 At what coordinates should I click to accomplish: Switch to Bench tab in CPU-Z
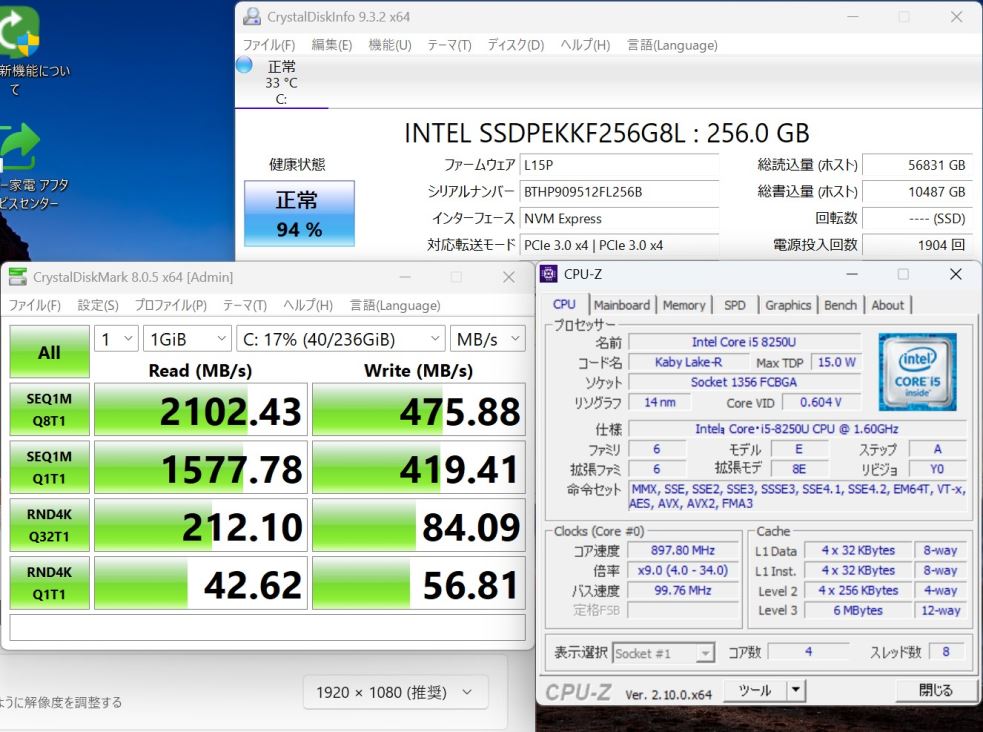click(840, 305)
